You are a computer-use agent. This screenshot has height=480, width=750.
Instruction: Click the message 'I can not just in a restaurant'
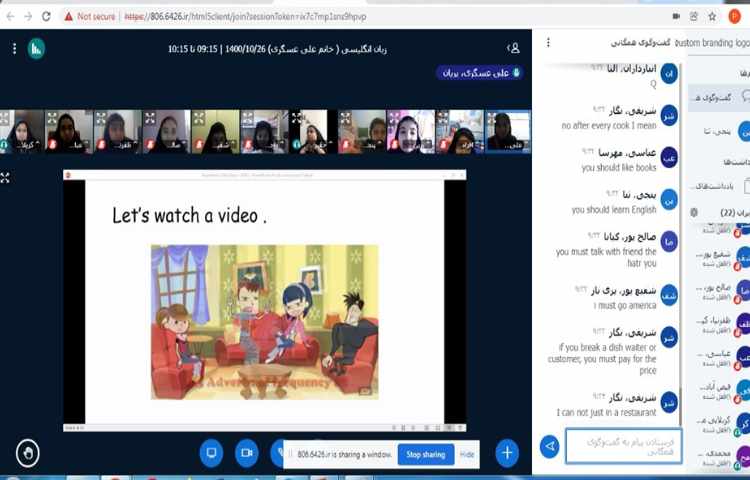[x=606, y=412]
